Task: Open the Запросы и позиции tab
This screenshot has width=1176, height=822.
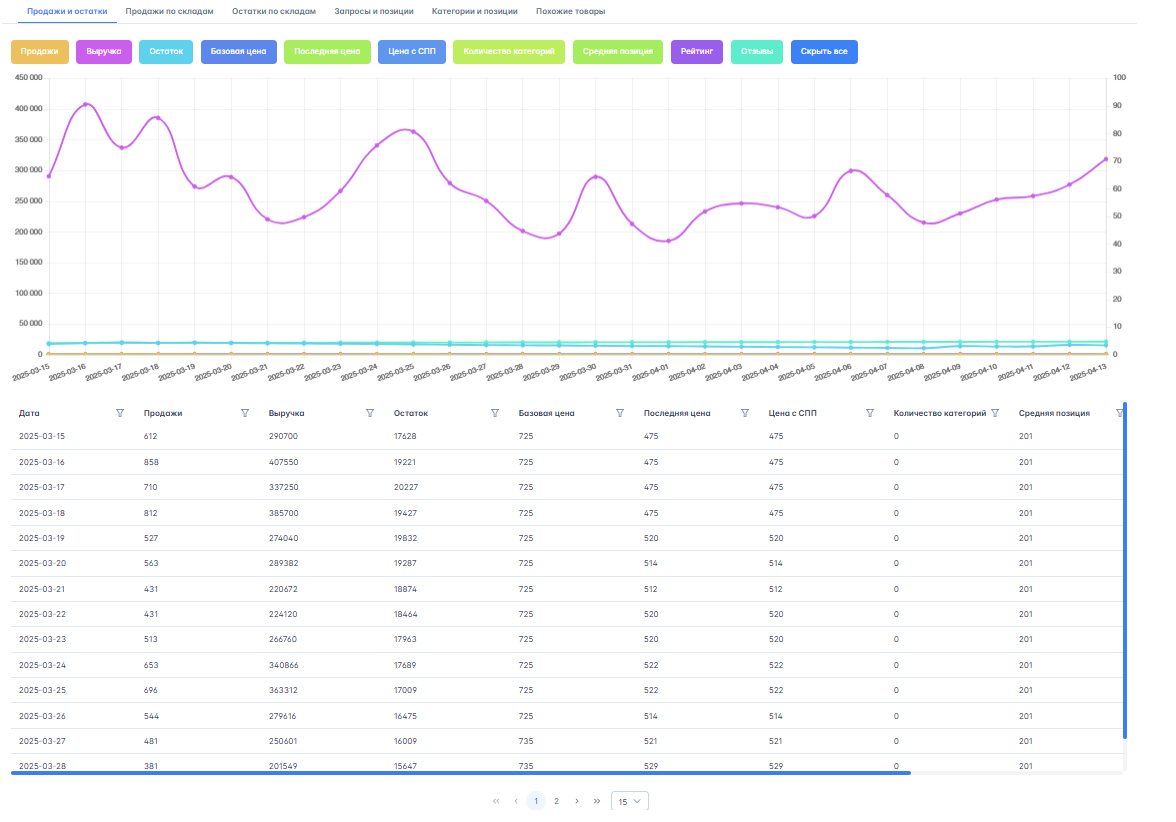Action: click(373, 11)
